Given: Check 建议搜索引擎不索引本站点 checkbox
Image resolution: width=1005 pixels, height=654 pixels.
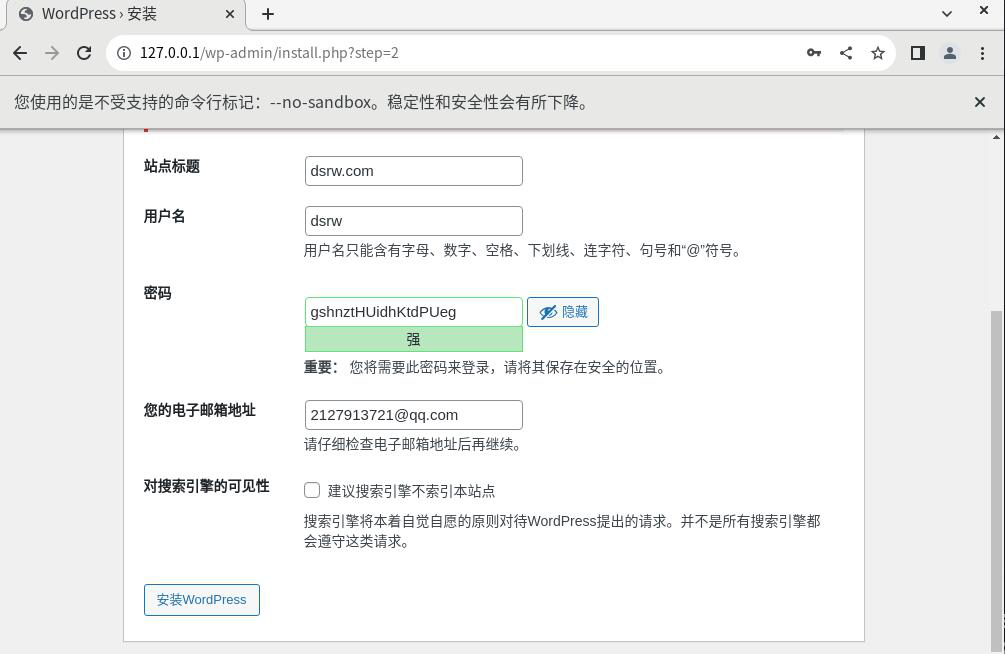Looking at the screenshot, I should [x=312, y=490].
